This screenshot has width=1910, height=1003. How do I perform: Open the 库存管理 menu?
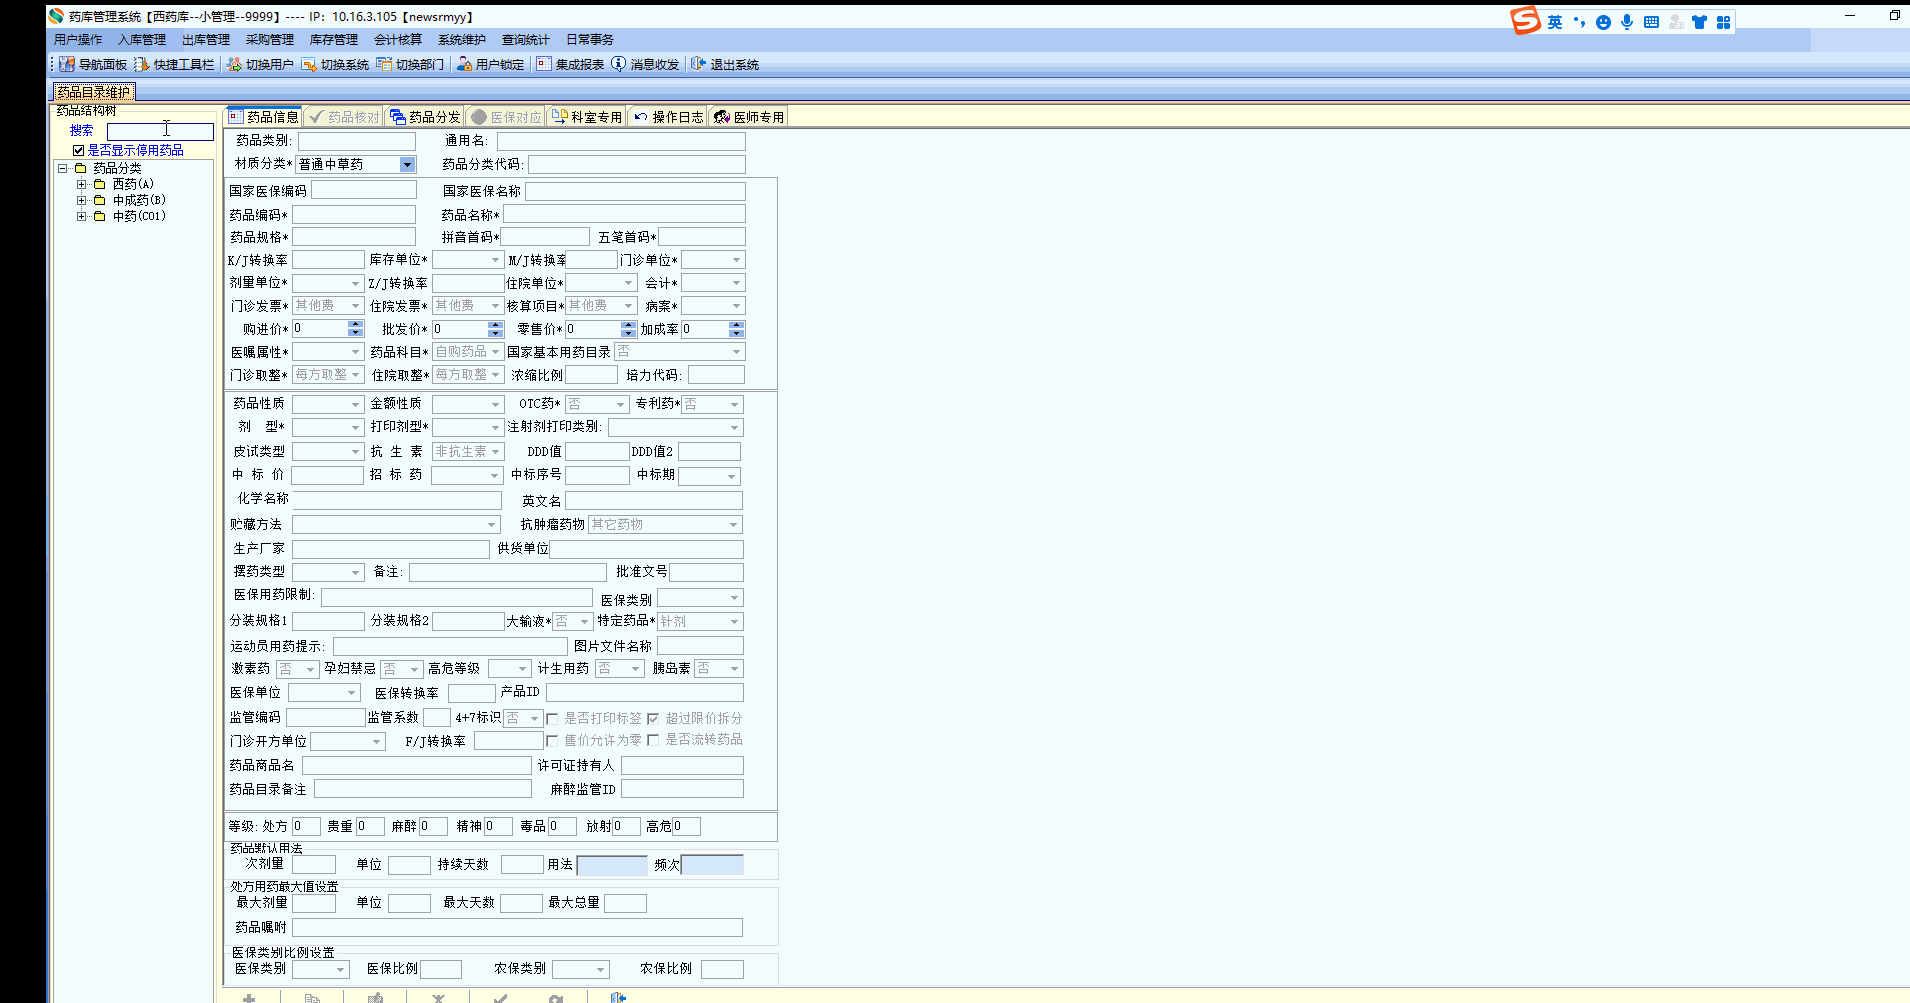coord(334,40)
